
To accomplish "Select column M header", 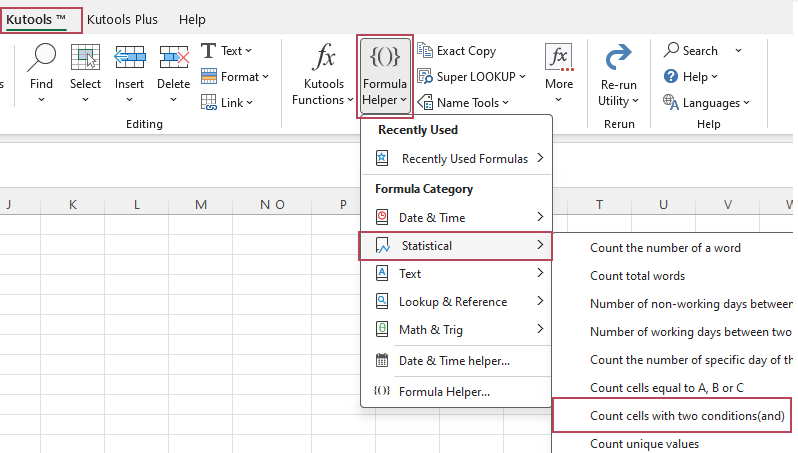I will point(201,205).
